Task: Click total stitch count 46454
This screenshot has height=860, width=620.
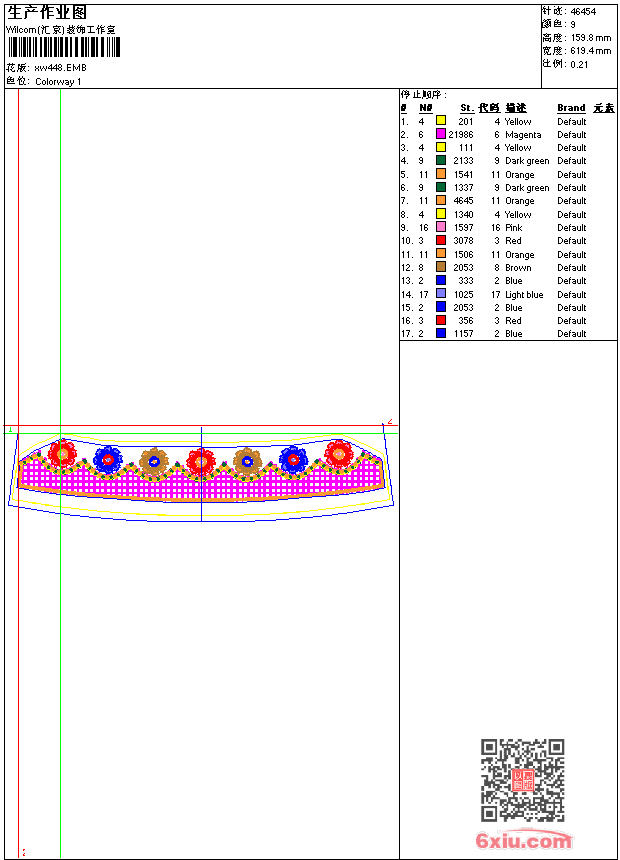Action: tap(583, 12)
